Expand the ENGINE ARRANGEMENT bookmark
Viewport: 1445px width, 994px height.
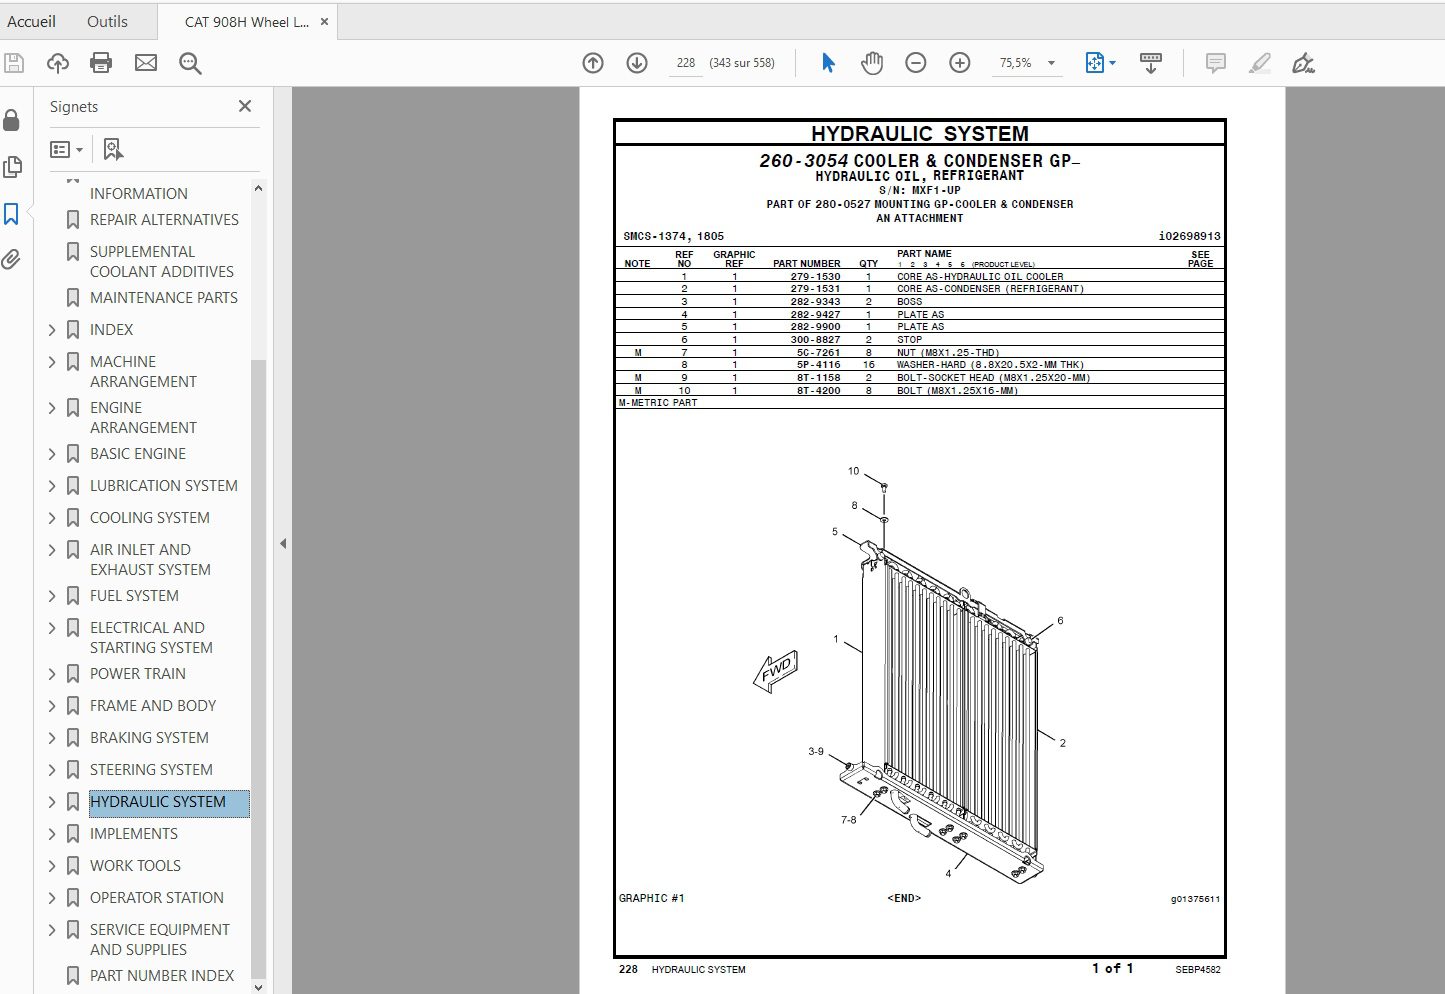tap(52, 408)
